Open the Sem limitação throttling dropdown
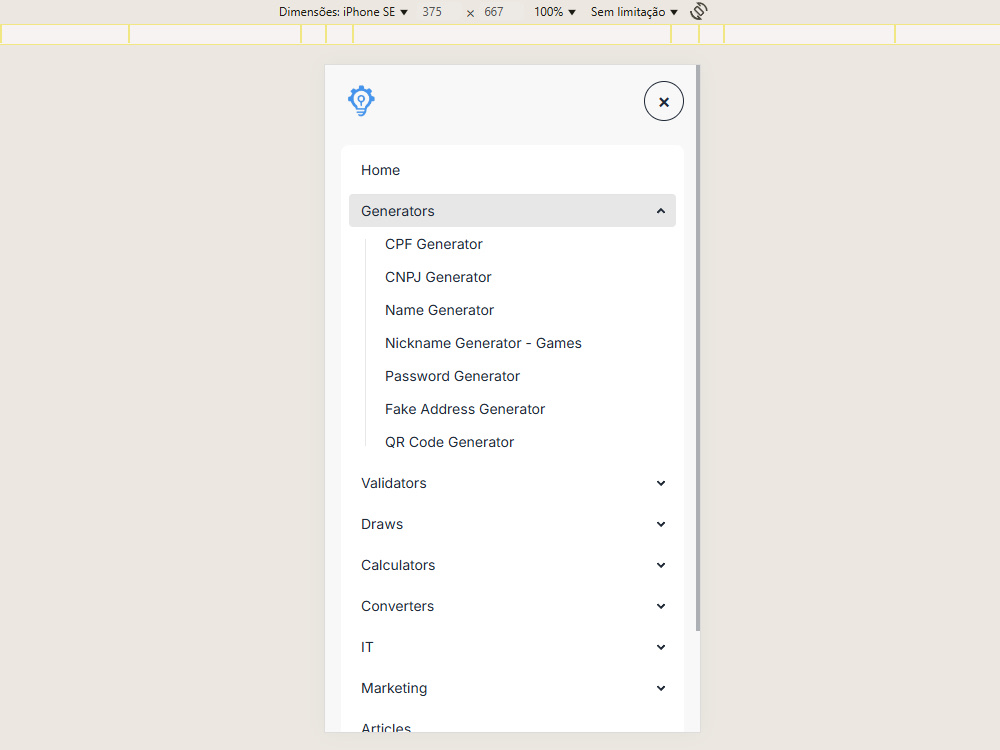This screenshot has height=750, width=1000. (634, 12)
